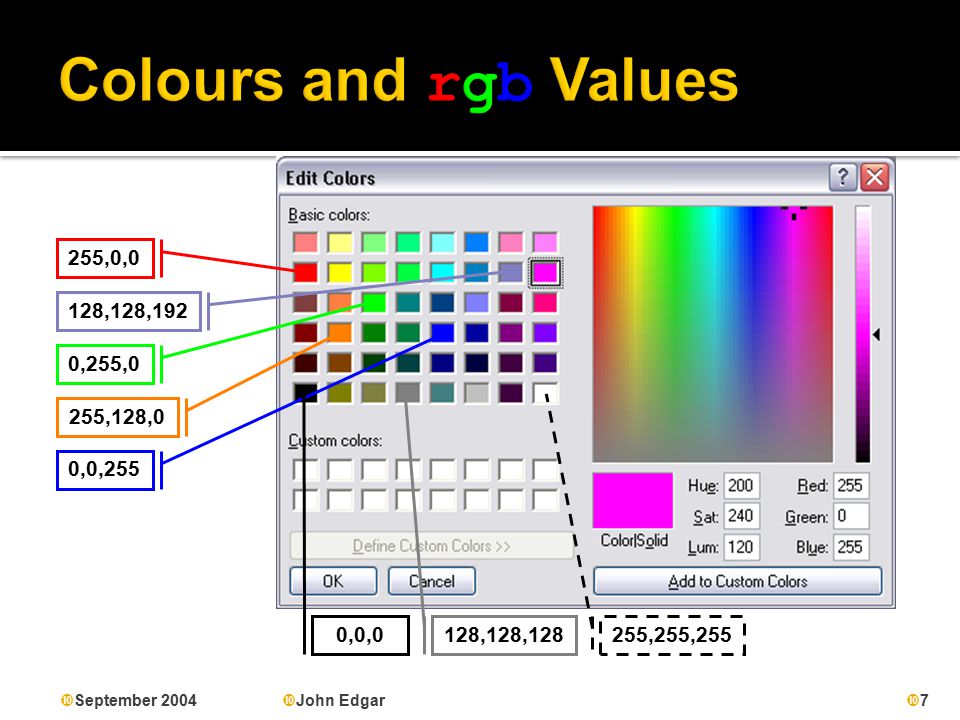Choose the light silver-gray swatch
Viewport: 960px width, 720px height.
[x=476, y=392]
